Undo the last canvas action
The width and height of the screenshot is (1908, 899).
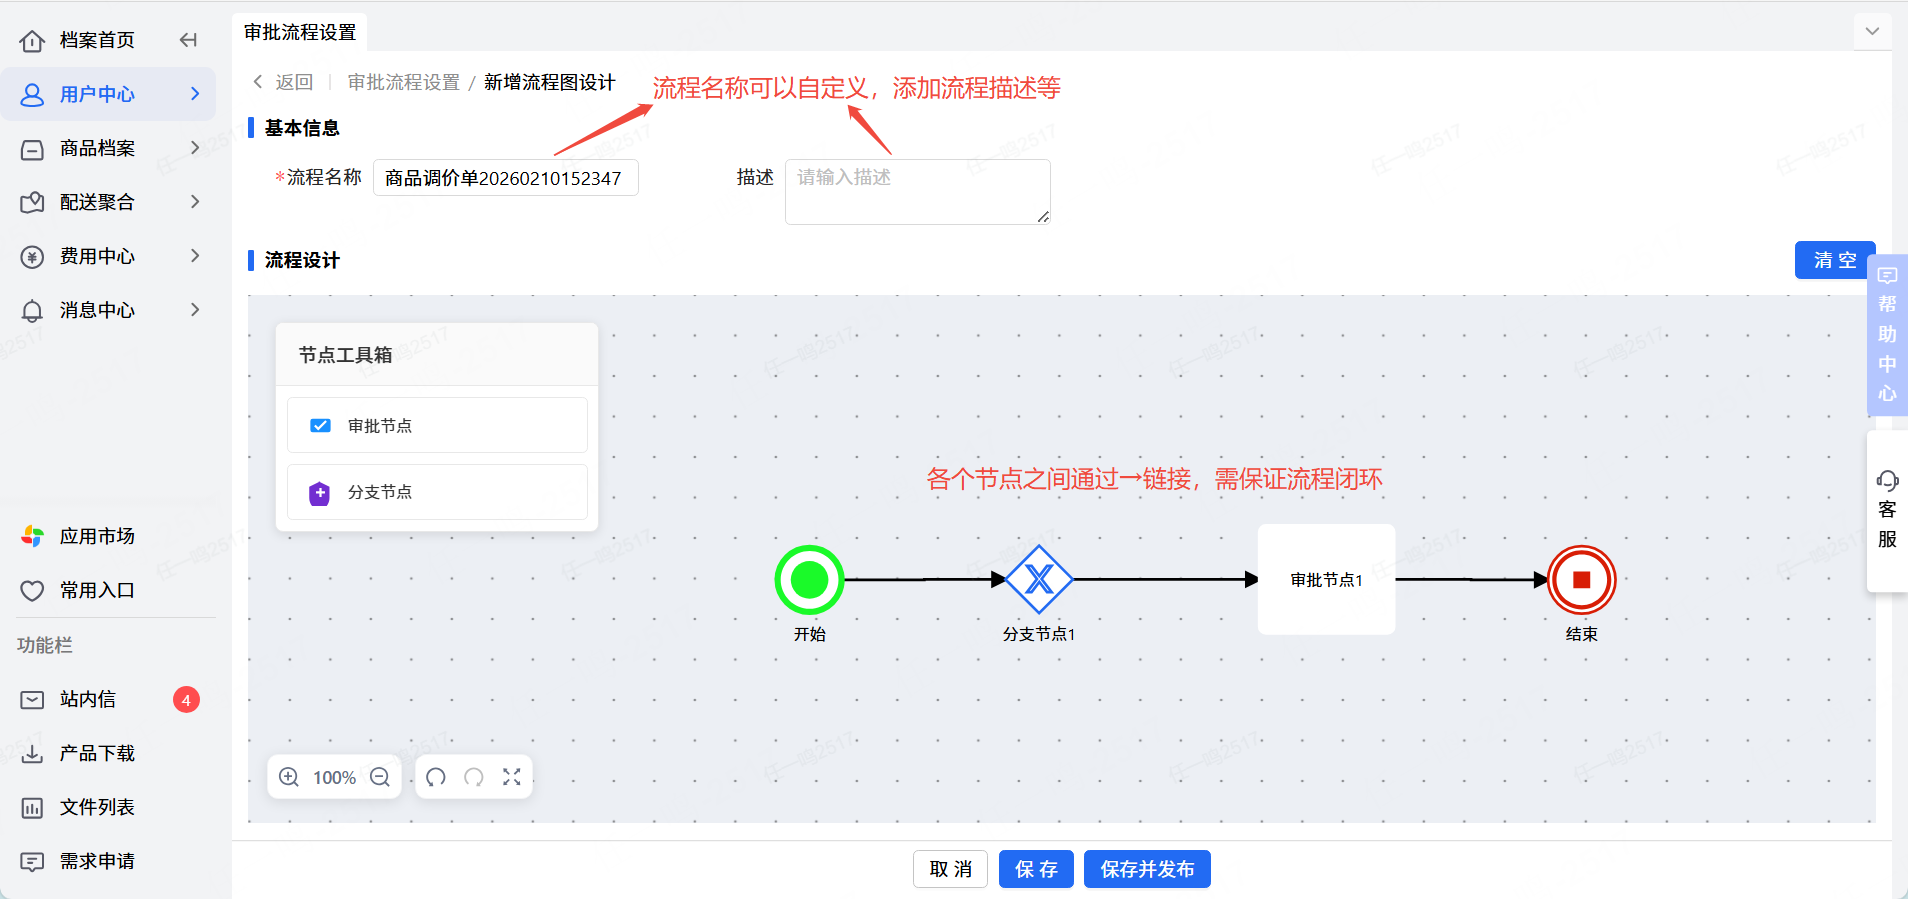(x=436, y=777)
